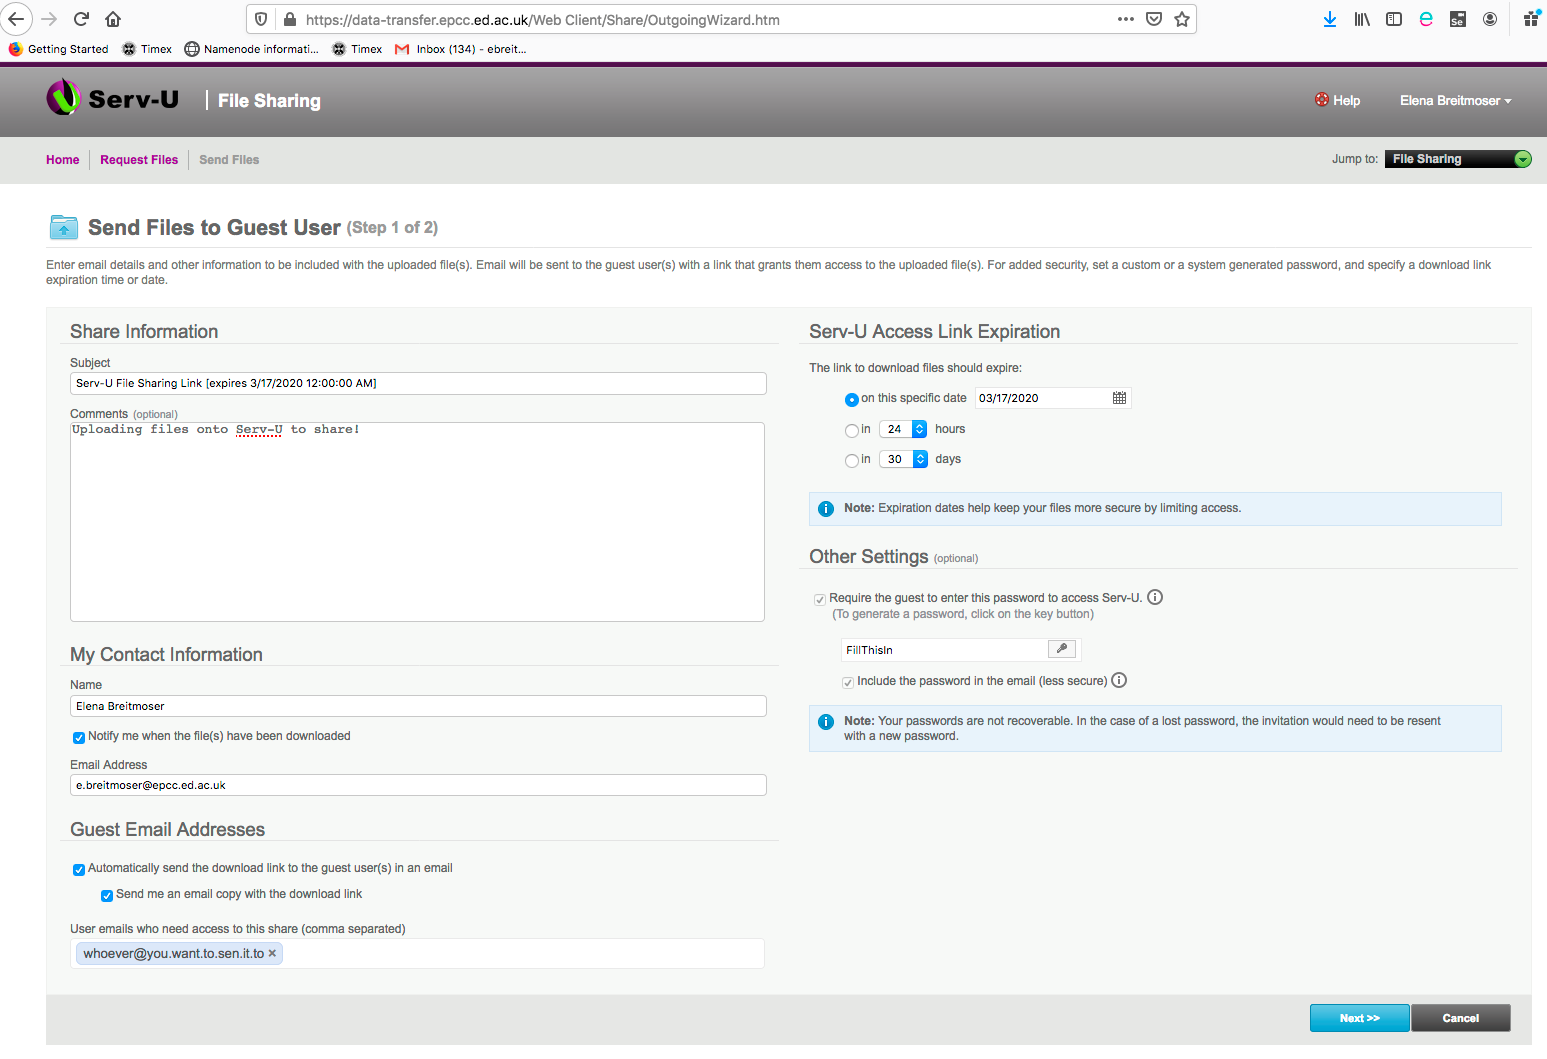The width and height of the screenshot is (1547, 1059).
Task: Click the tracking protection shield icon
Action: (x=261, y=19)
